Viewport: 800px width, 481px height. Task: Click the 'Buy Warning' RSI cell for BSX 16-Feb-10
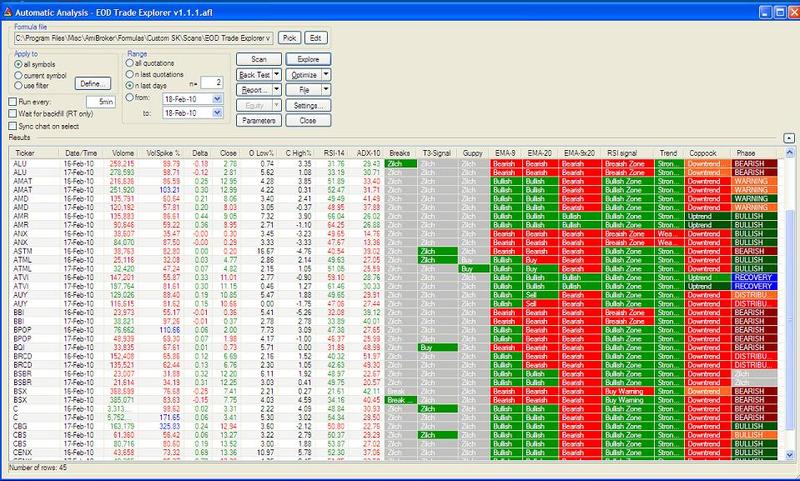[x=628, y=392]
